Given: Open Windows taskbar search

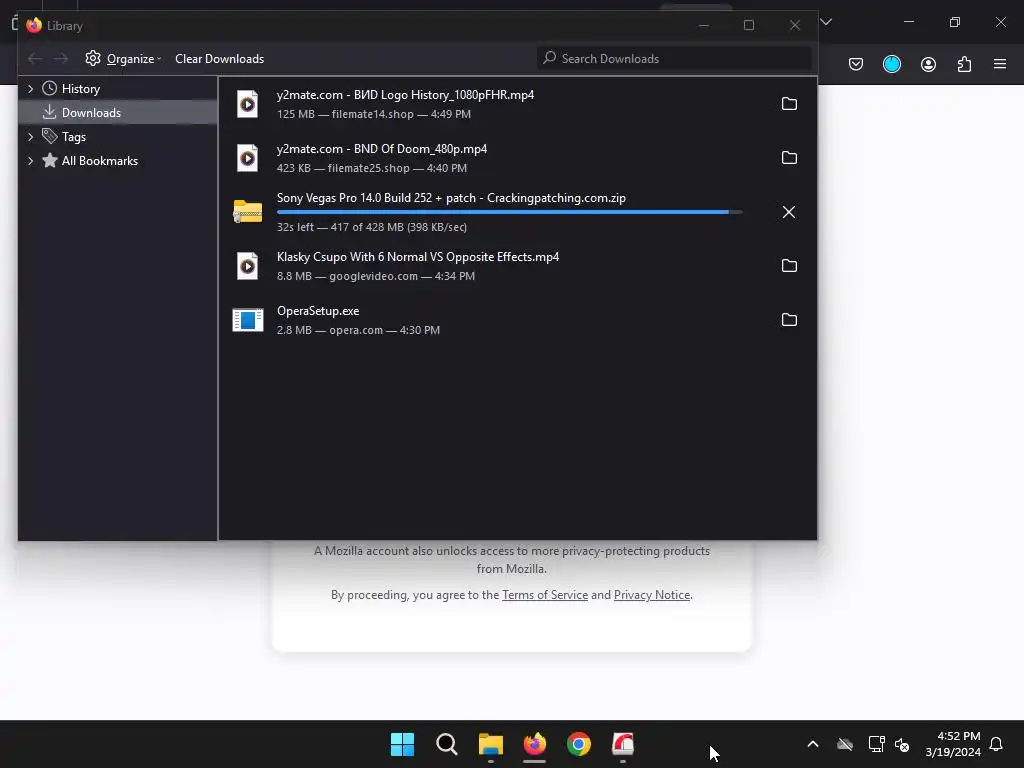Looking at the screenshot, I should (x=447, y=744).
